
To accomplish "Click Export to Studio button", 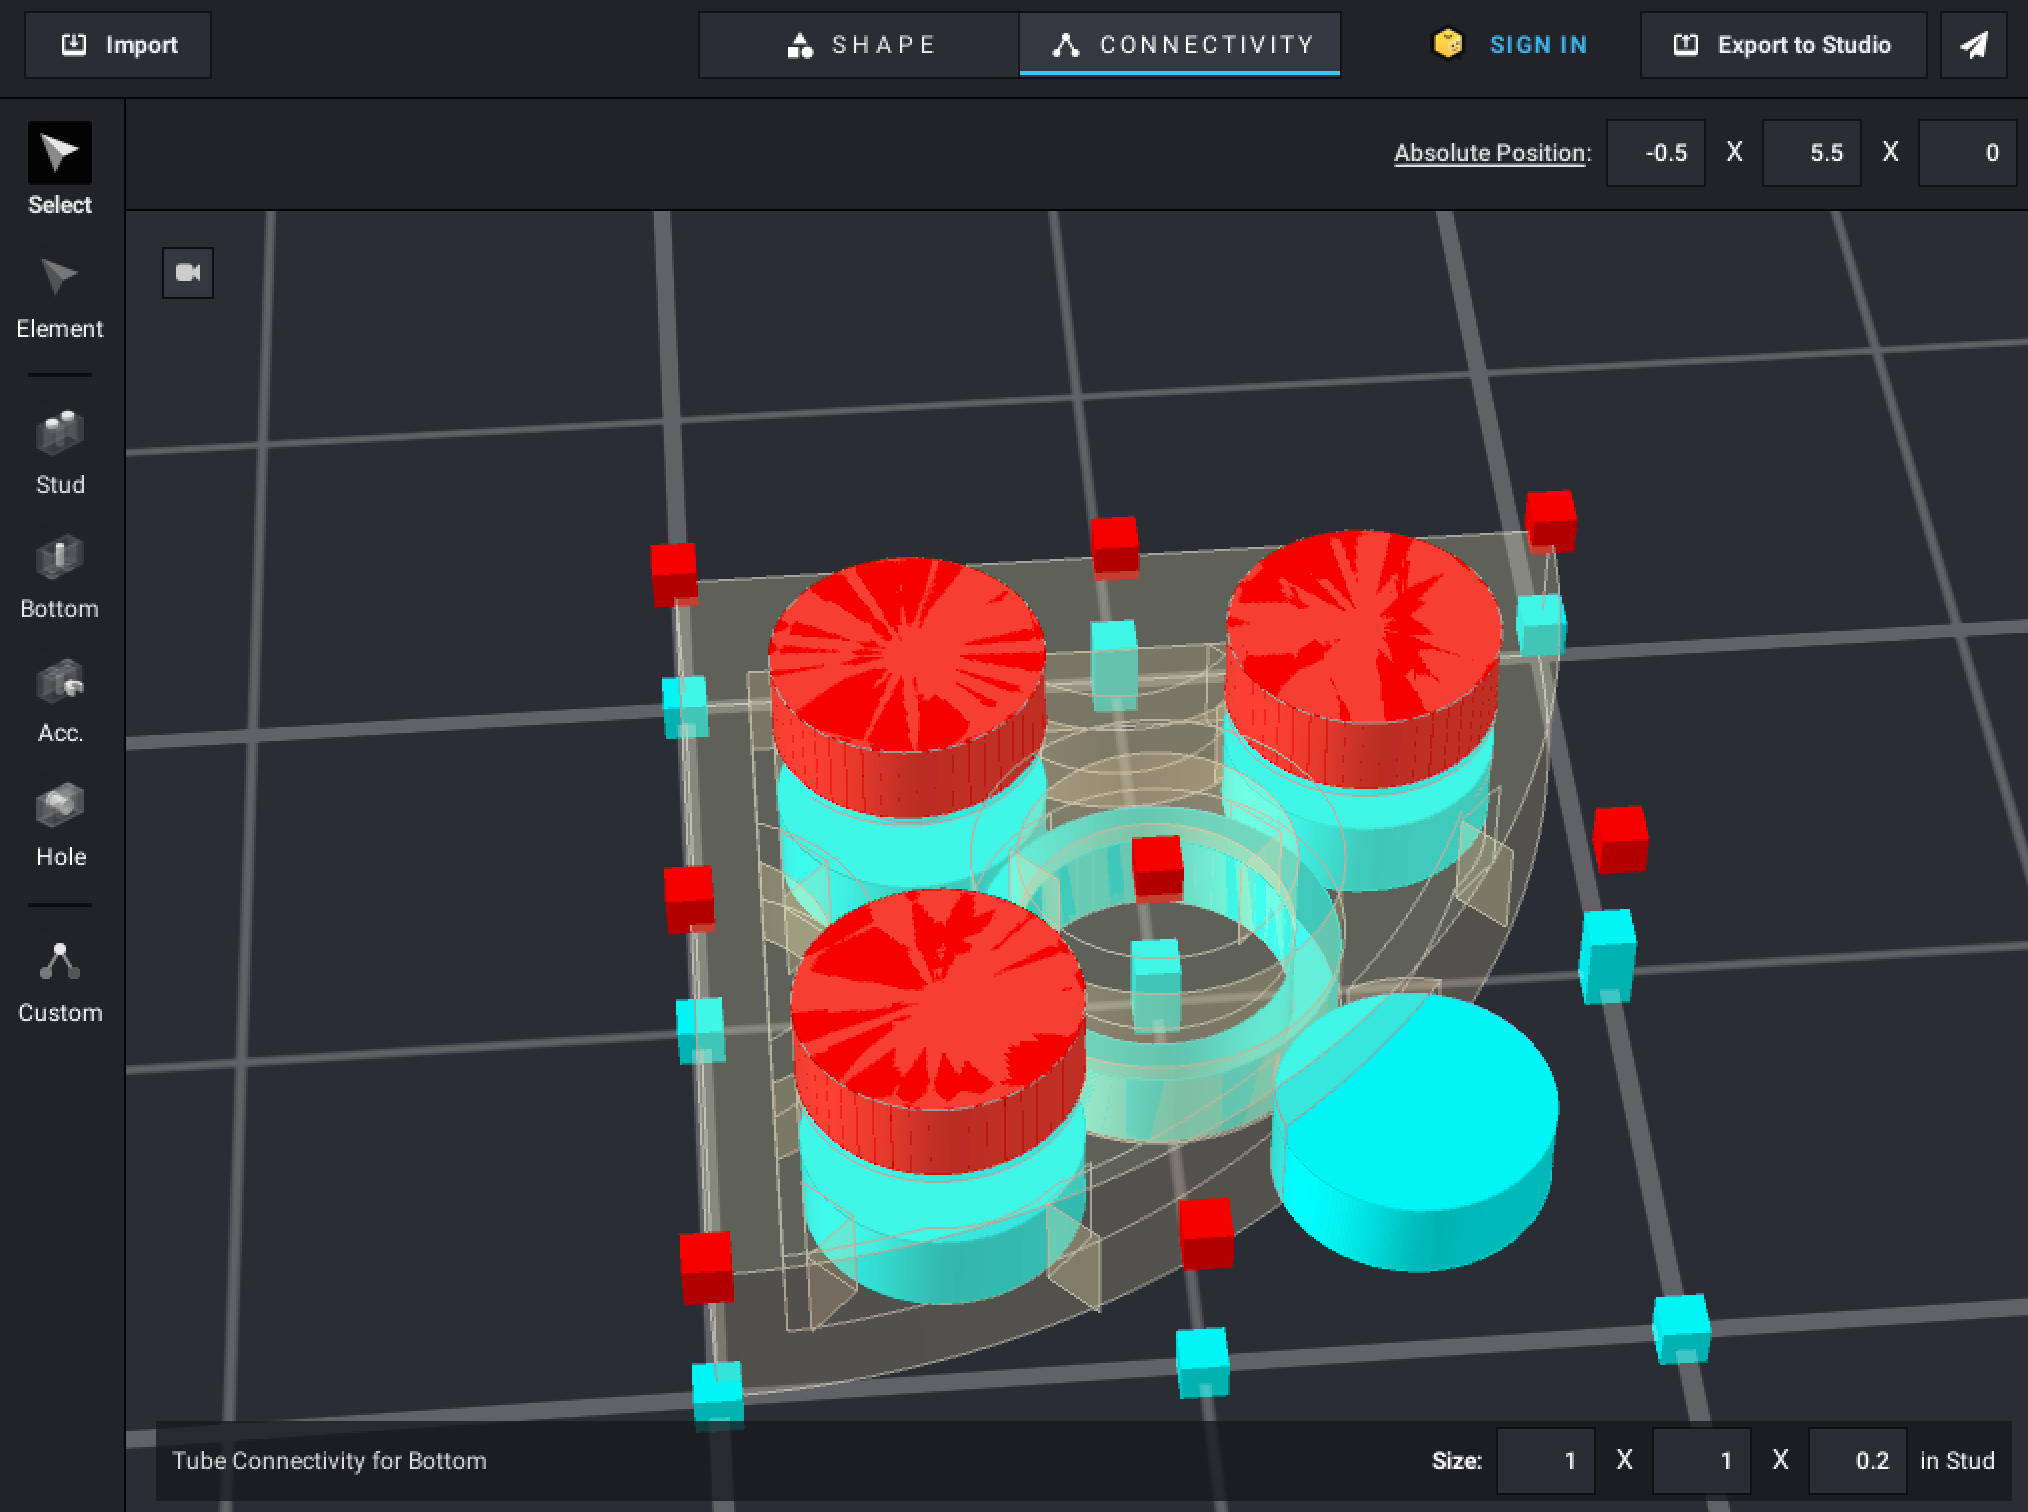I will click(1783, 45).
